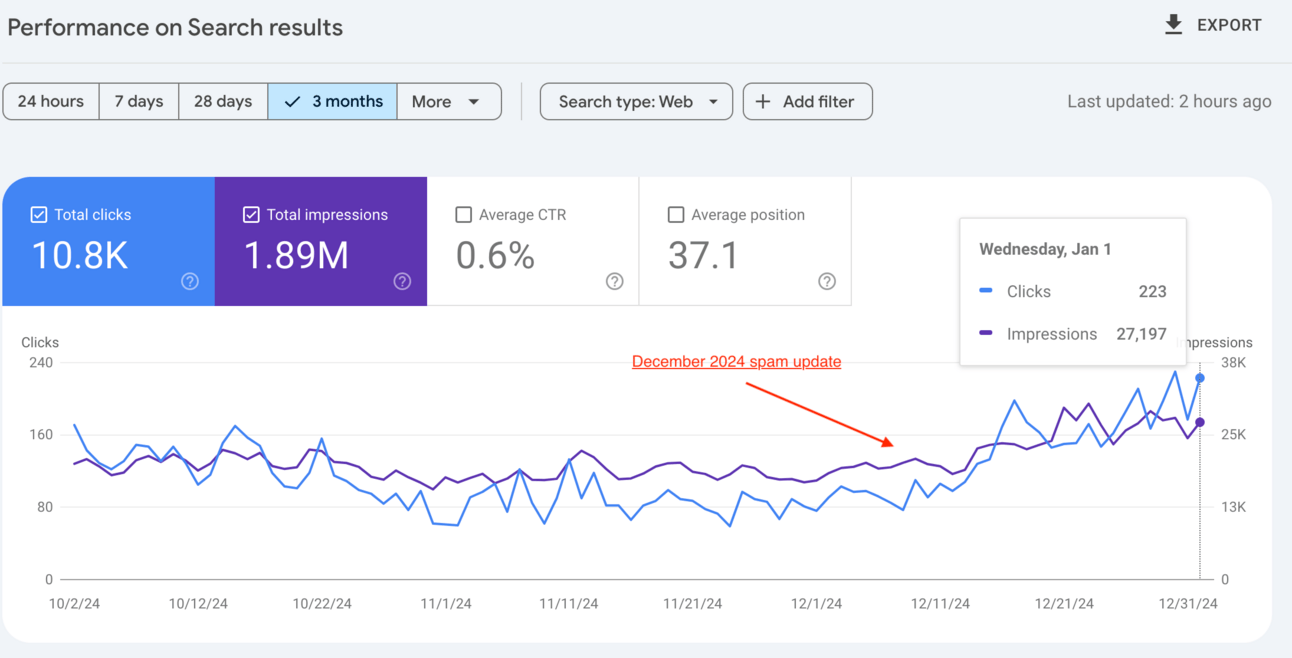Click the December 2024 spam update link
The height and width of the screenshot is (658, 1292).
736,361
